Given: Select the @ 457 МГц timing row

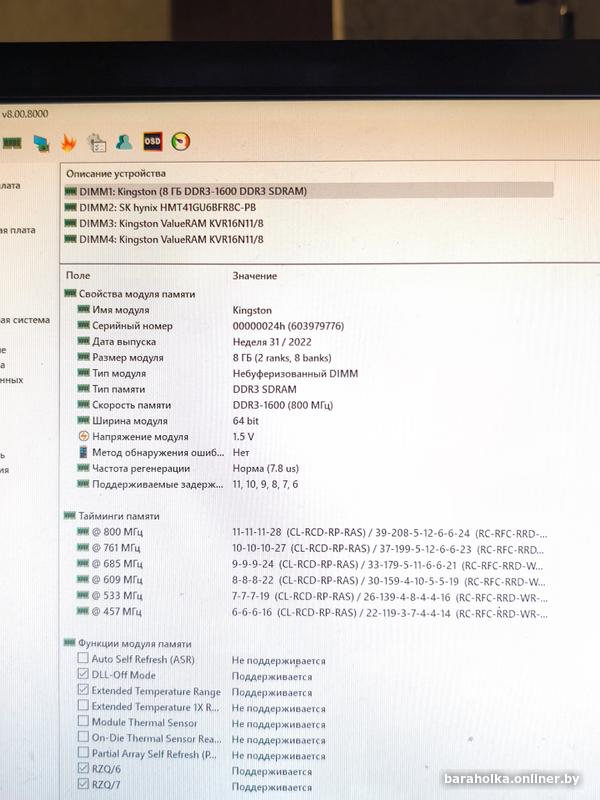Looking at the screenshot, I should point(312,611).
